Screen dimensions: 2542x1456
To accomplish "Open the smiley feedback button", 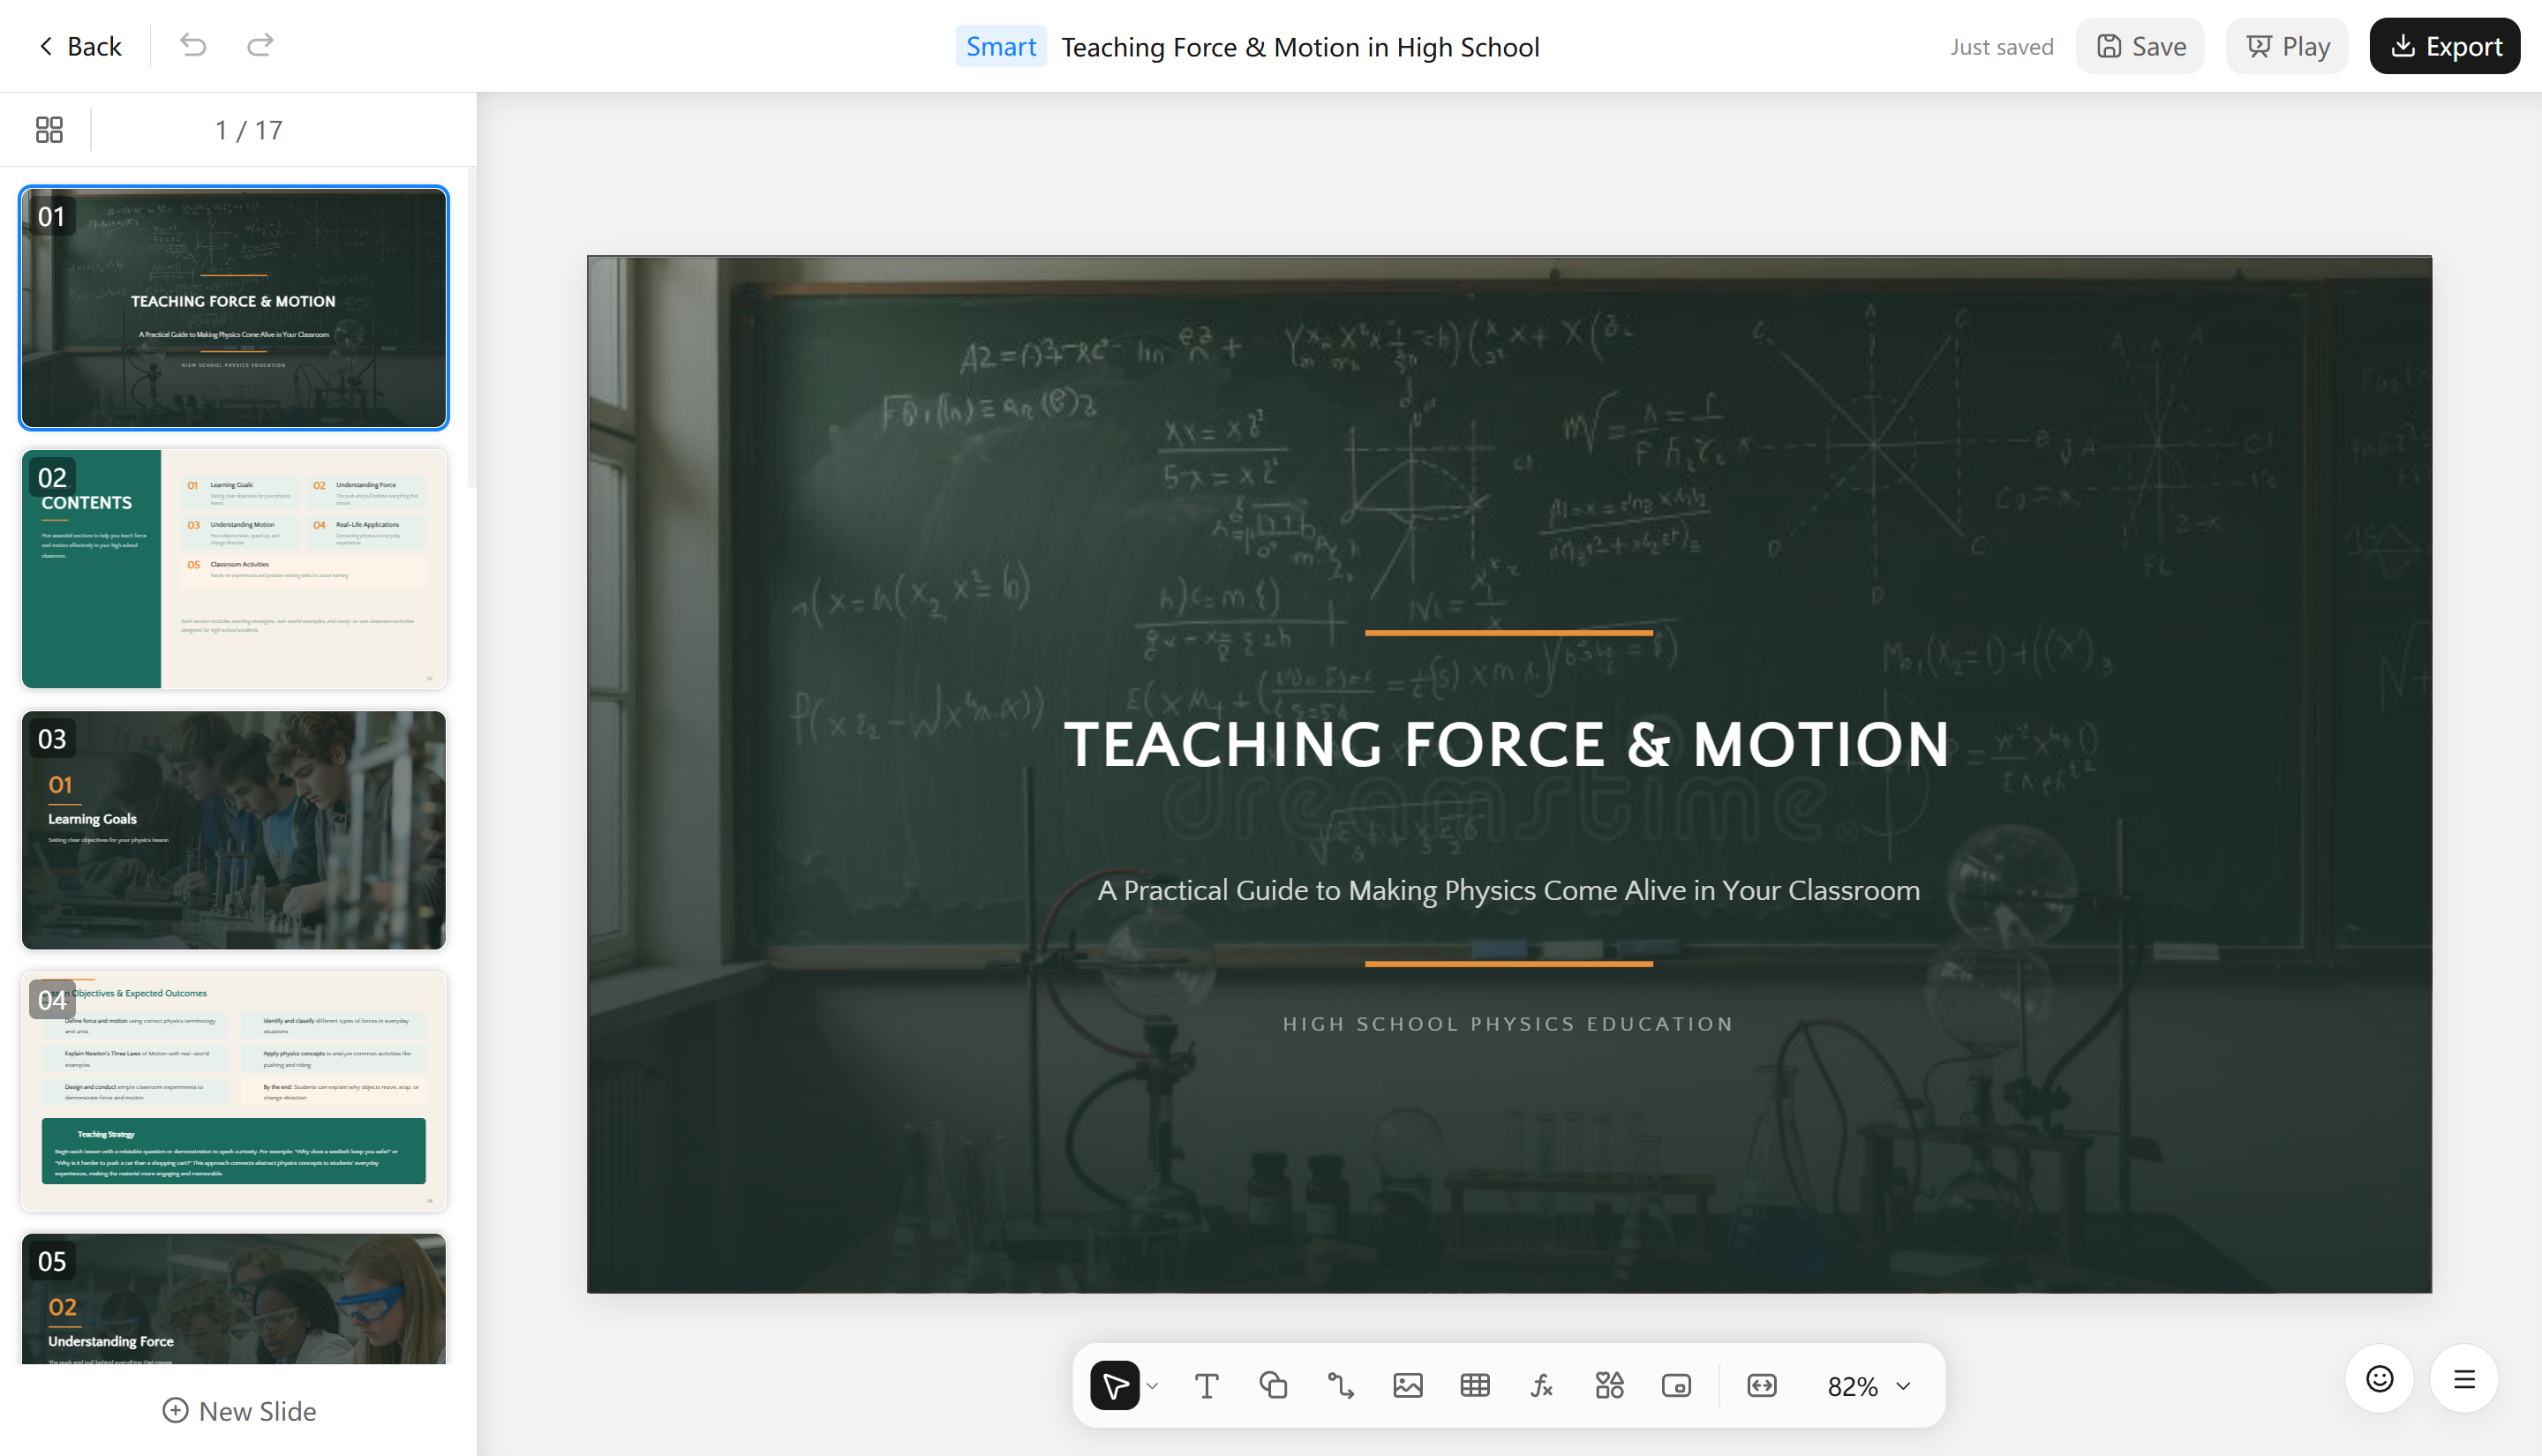I will 2380,1379.
